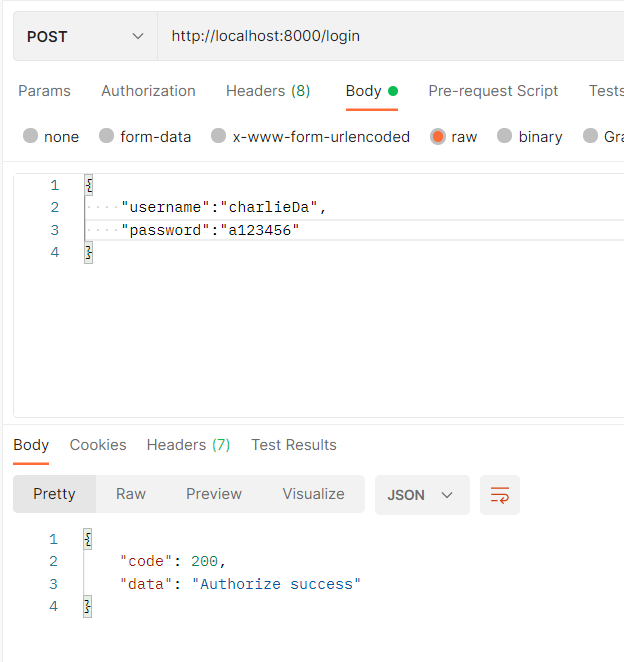Switch to the Params tab
This screenshot has height=662, width=624.
tap(44, 91)
